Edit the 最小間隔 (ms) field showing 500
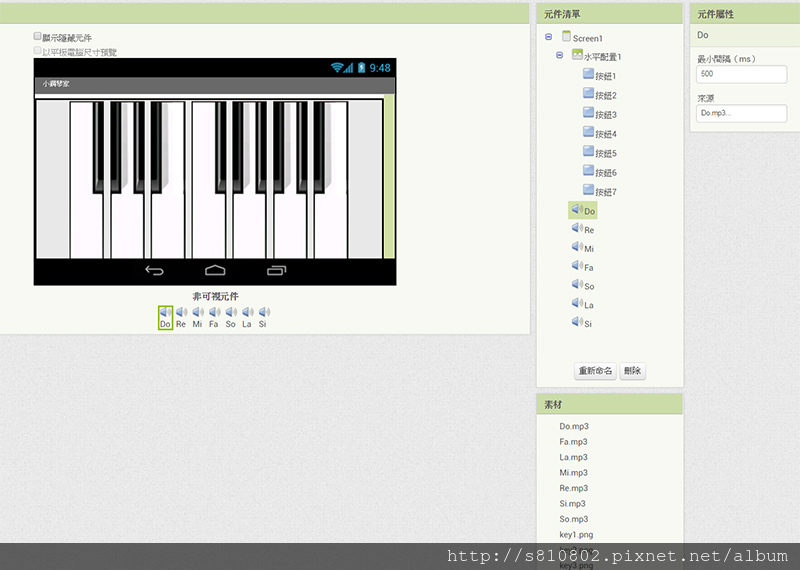Screen dimensions: 800x570 (741, 74)
